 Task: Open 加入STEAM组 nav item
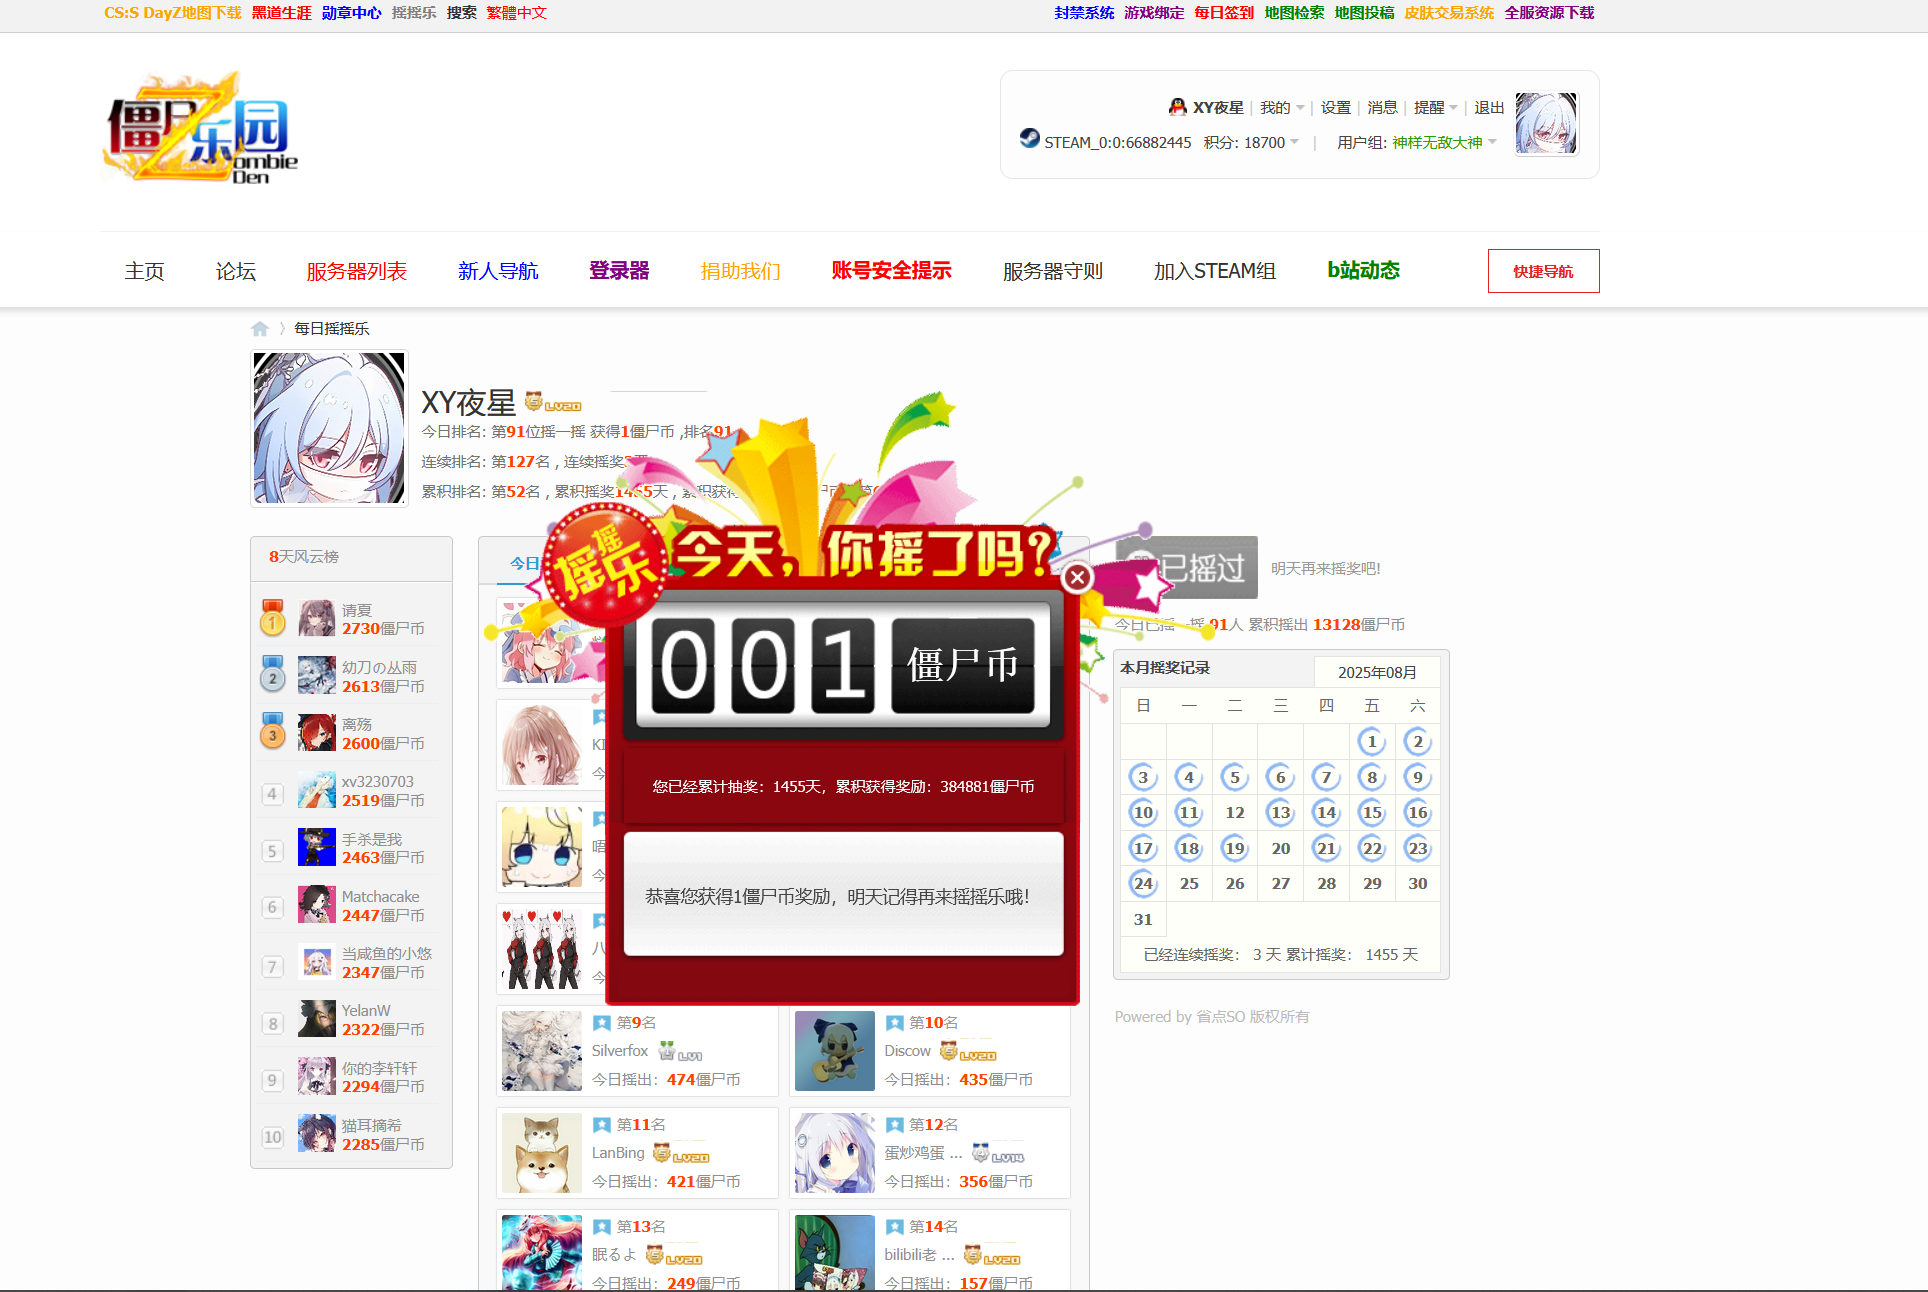(x=1214, y=271)
